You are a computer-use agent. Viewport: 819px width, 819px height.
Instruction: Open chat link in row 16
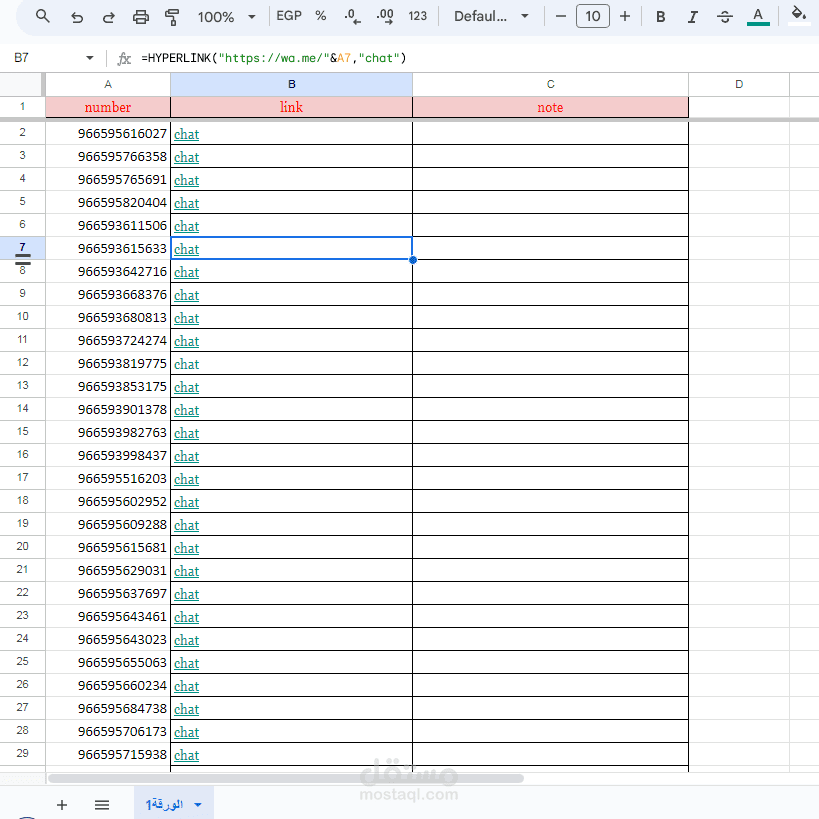[186, 456]
